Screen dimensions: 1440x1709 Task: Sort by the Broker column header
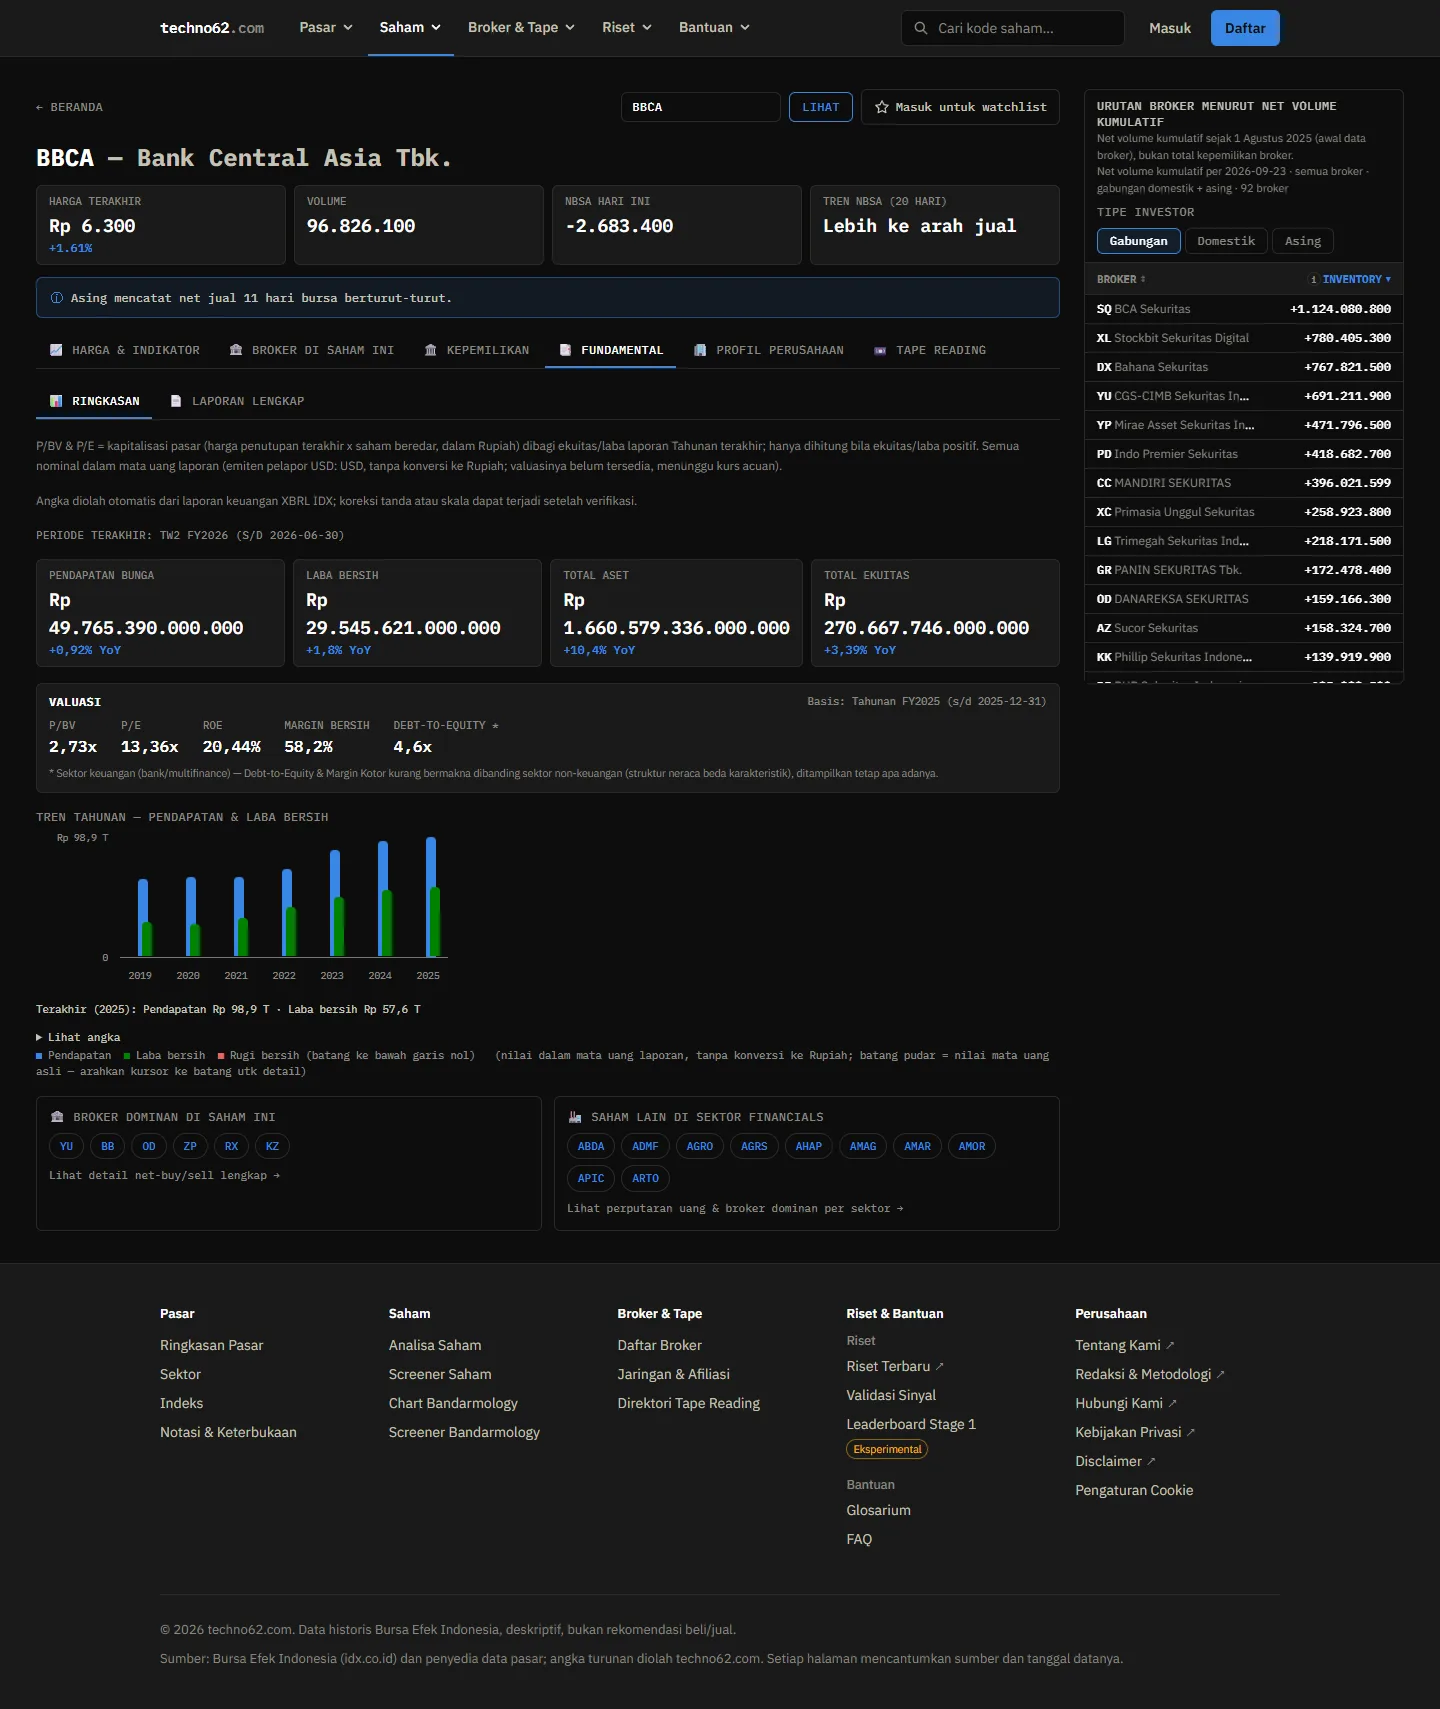[1121, 280]
